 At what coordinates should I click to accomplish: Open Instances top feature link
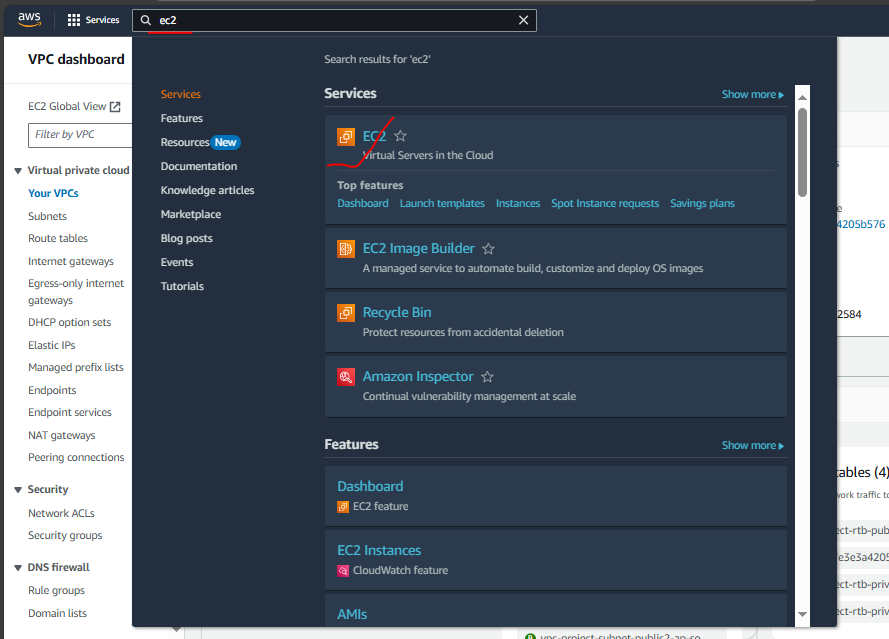tap(518, 204)
